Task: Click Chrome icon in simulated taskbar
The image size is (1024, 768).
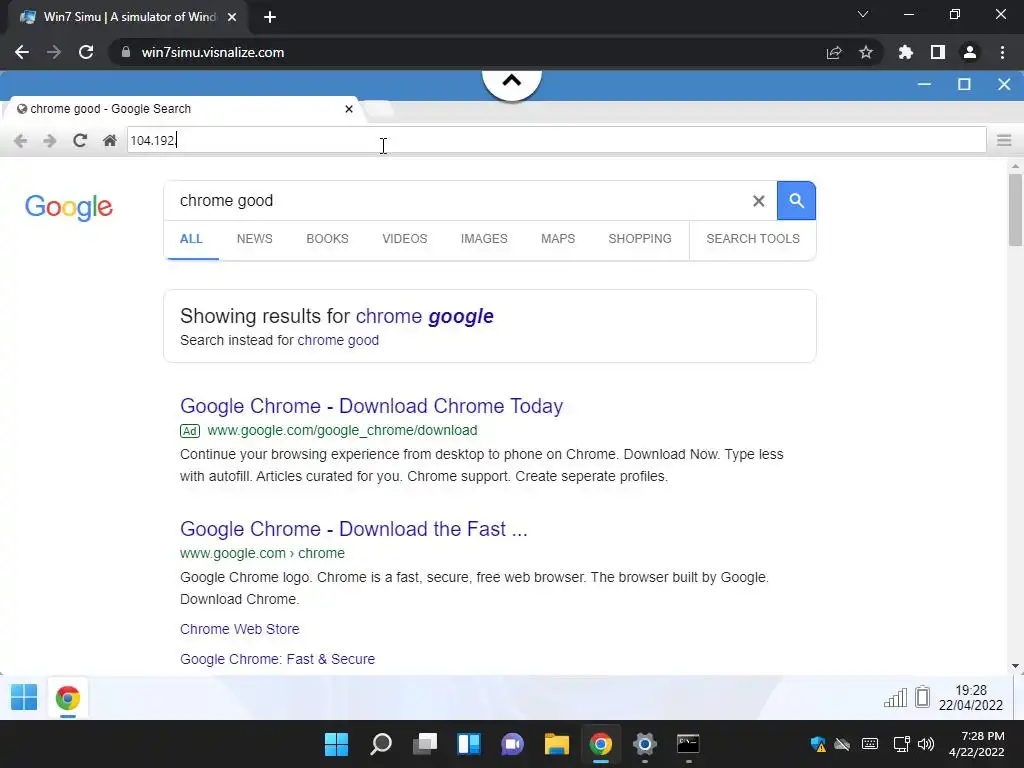Action: coord(68,698)
